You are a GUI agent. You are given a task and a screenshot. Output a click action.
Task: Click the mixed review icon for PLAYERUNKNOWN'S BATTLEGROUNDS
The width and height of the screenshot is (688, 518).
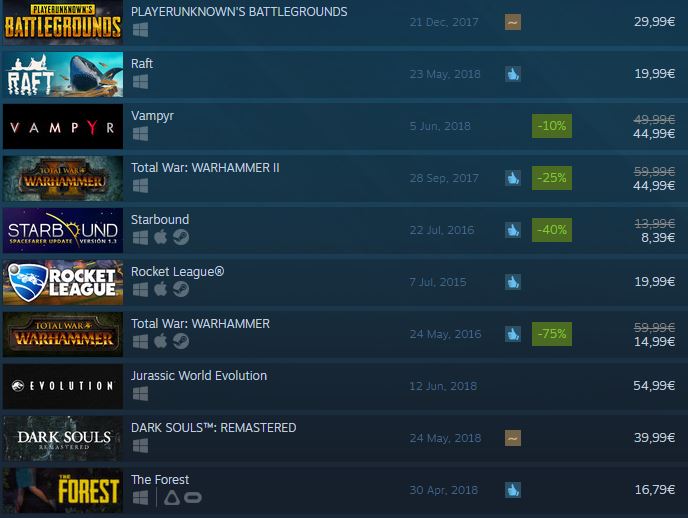512,22
